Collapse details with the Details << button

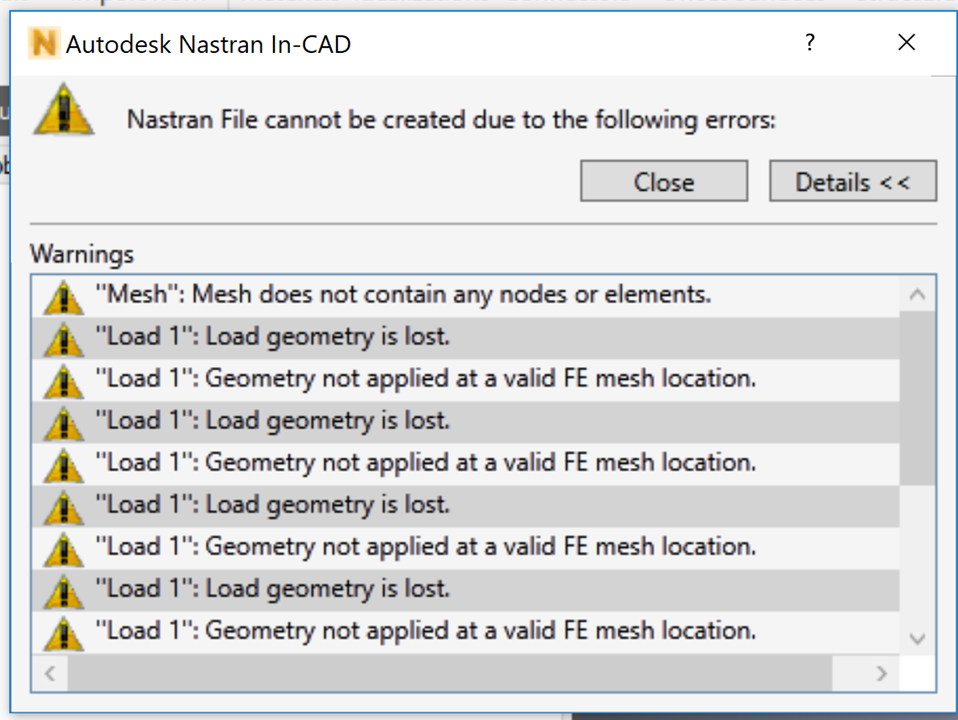coord(852,182)
